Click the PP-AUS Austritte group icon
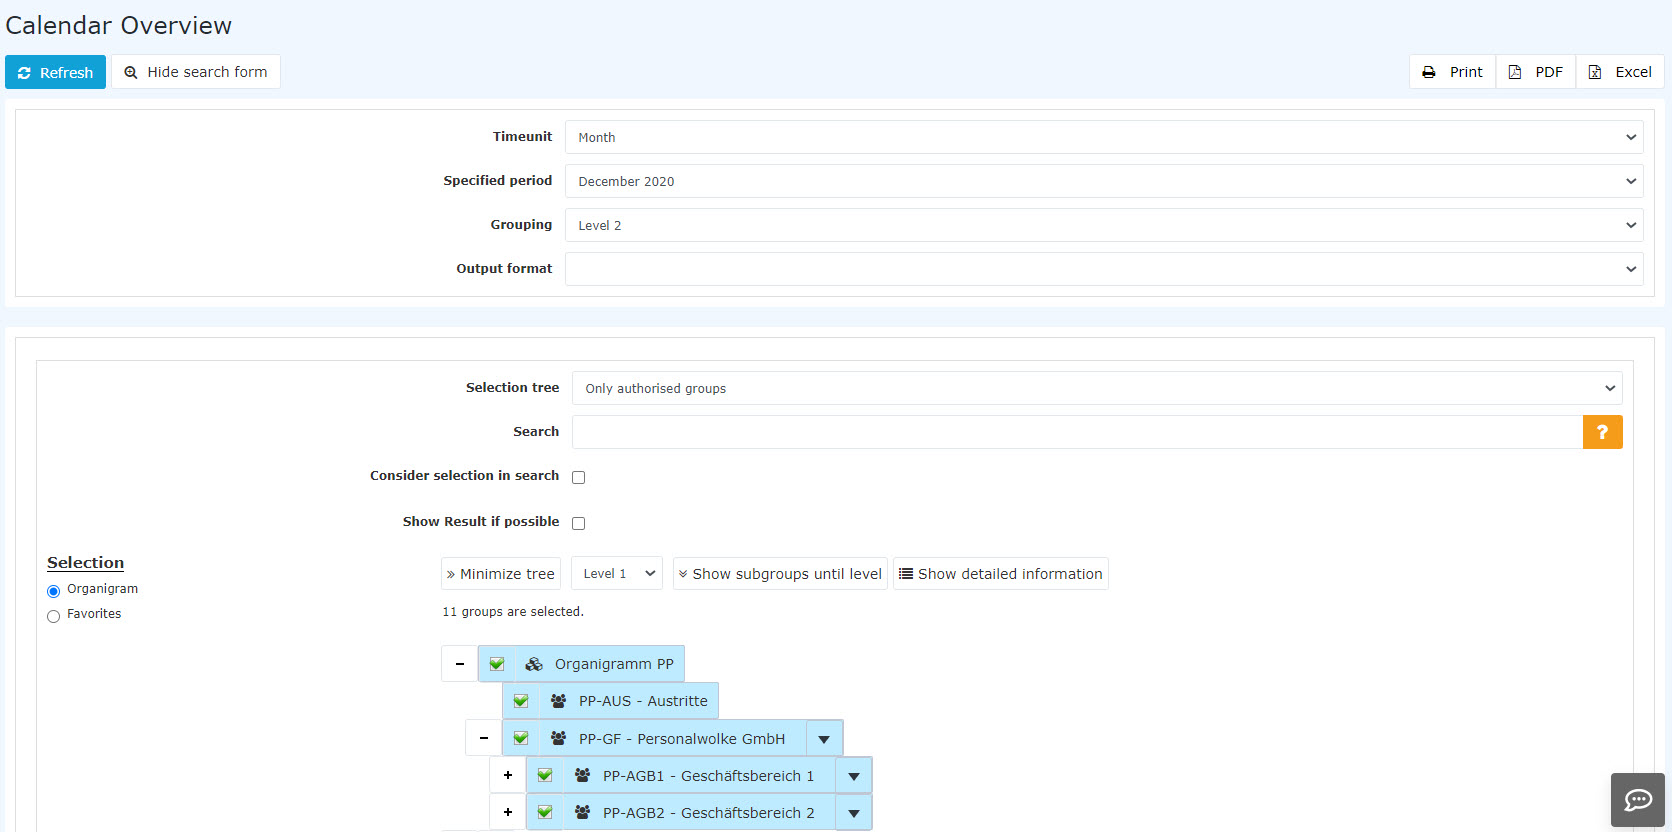This screenshot has width=1672, height=832. click(x=558, y=701)
